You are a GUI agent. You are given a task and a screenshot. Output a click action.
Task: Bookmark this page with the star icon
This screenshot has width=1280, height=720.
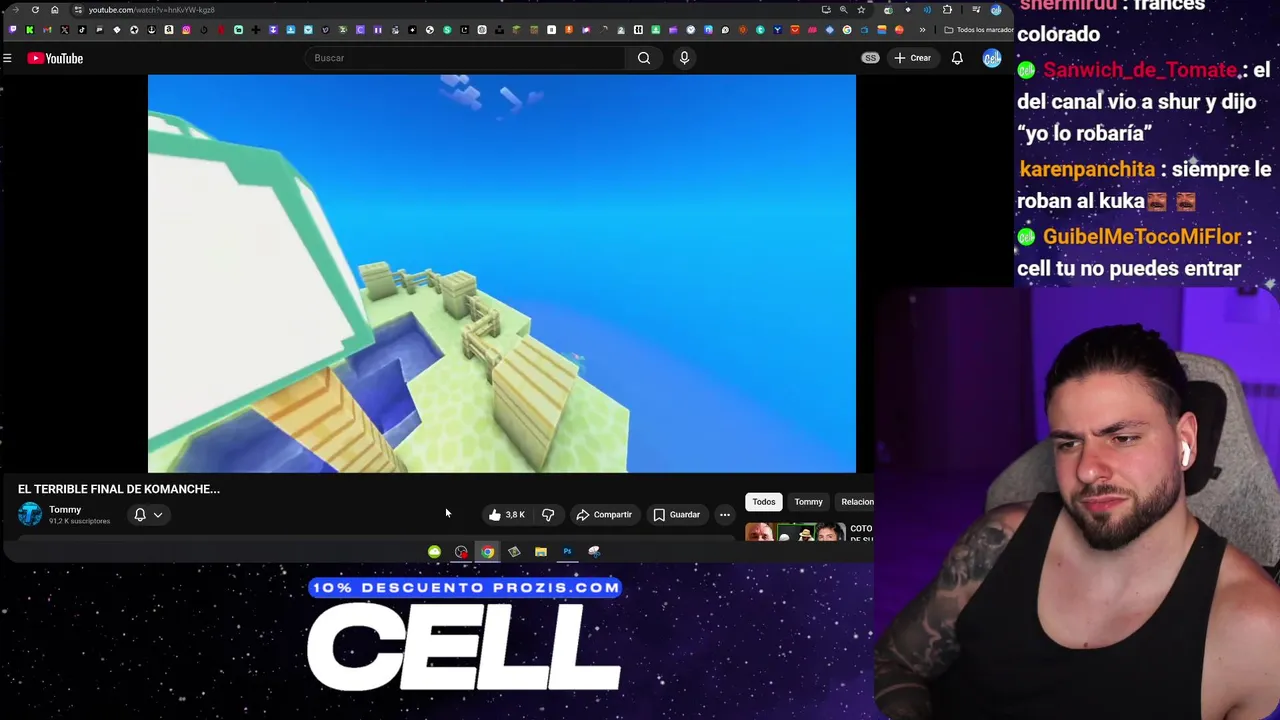[861, 10]
